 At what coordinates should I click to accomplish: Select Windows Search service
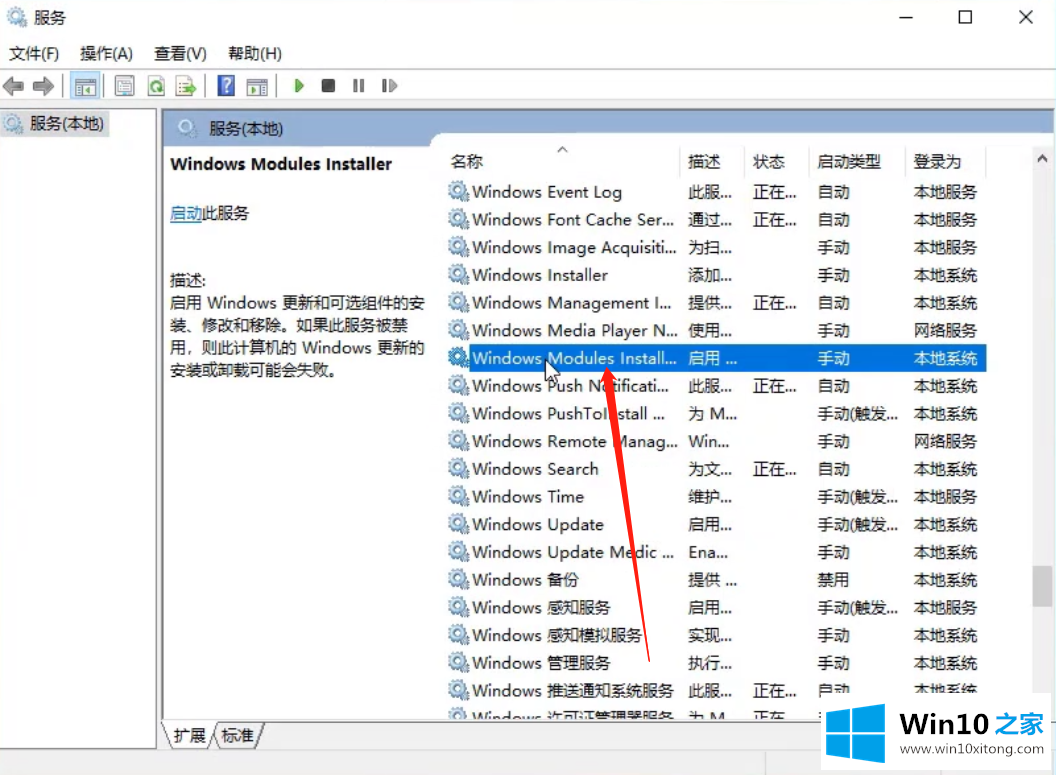[x=717, y=469]
